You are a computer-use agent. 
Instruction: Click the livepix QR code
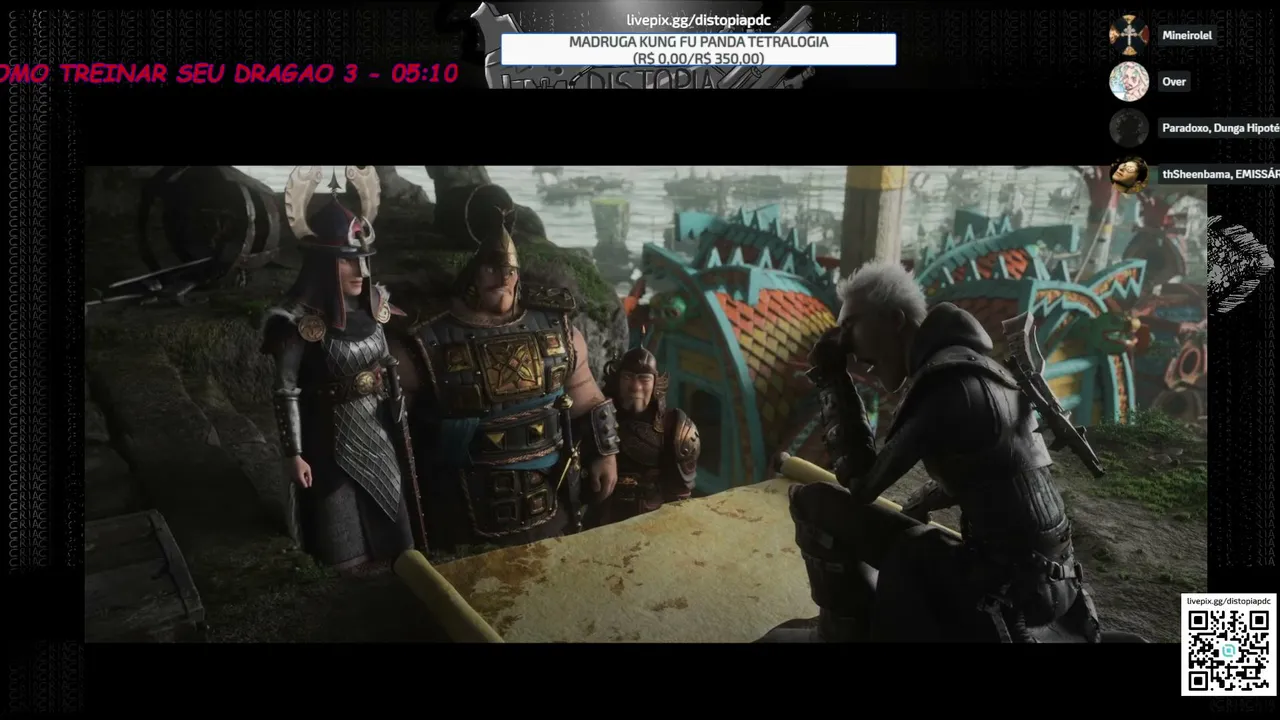1229,650
